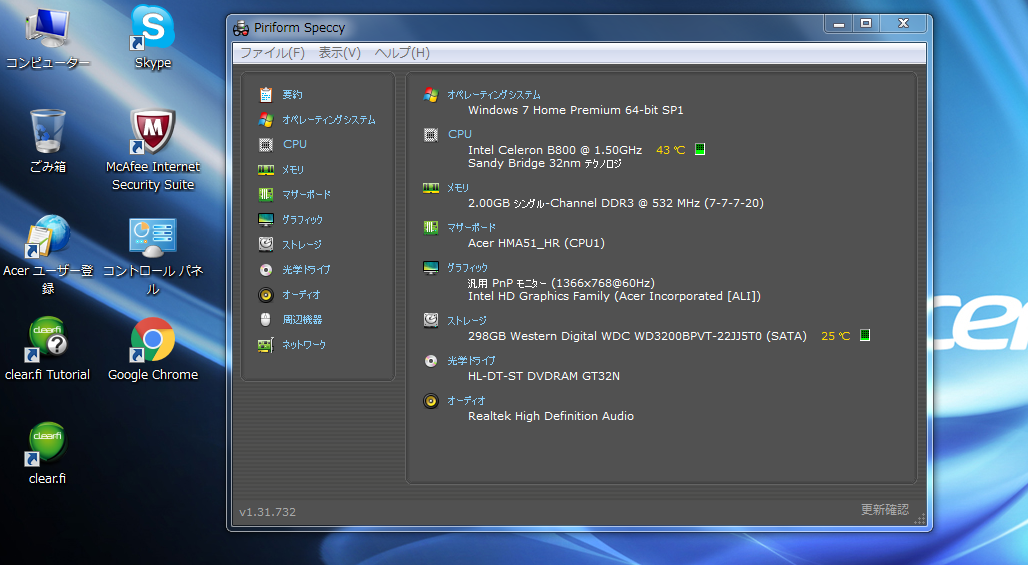Click the audio speaker icon in summary panel
Screen dimensions: 1028x565
[x=431, y=401]
